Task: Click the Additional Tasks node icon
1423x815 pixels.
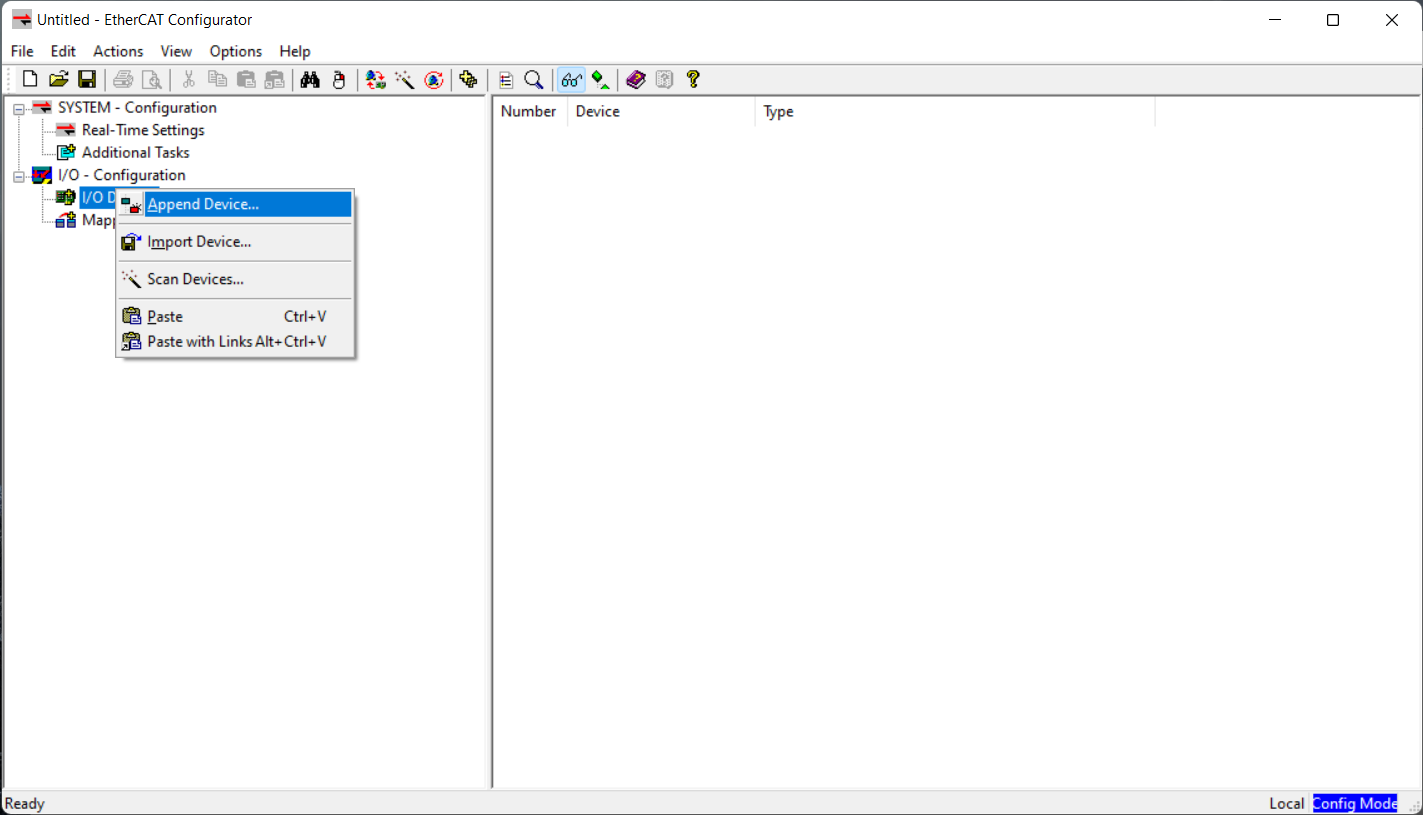Action: coord(66,152)
